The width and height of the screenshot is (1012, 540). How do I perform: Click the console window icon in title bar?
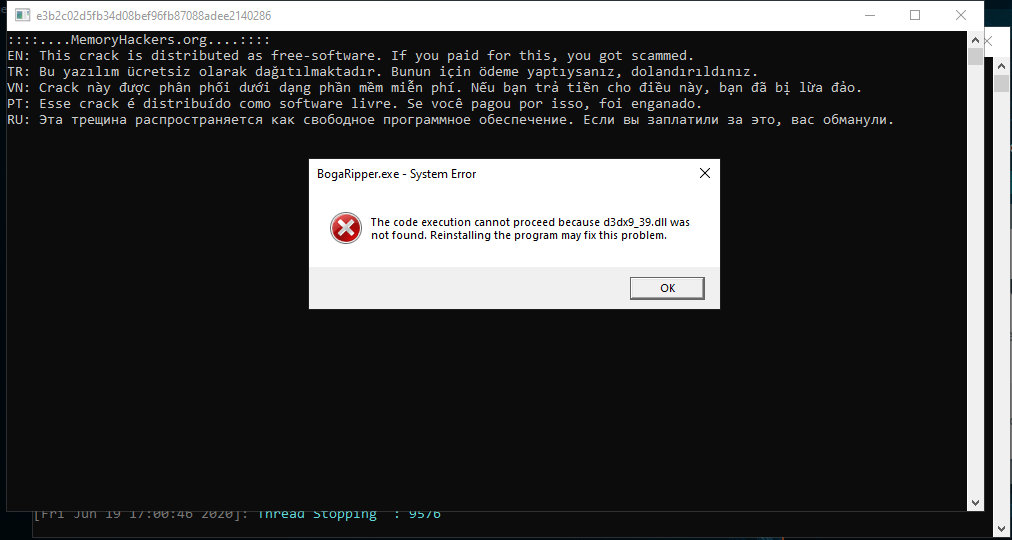click(x=22, y=15)
